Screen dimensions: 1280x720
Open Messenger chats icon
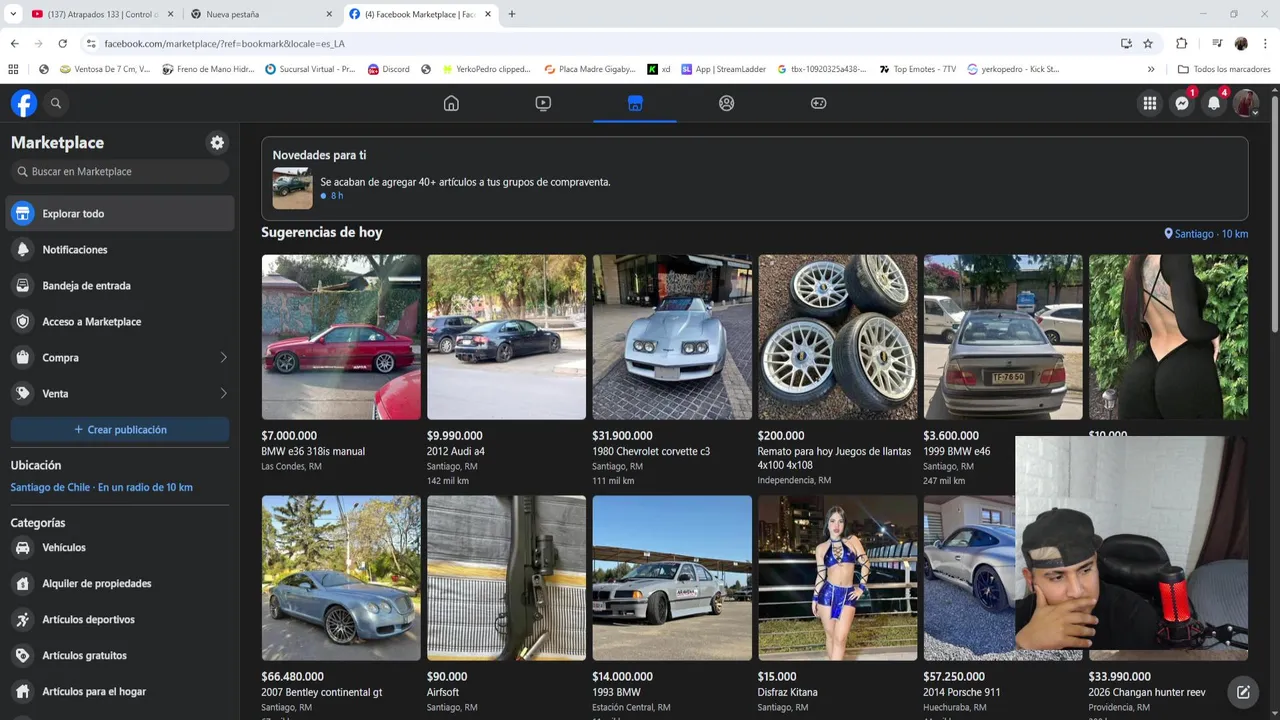pyautogui.click(x=1182, y=103)
